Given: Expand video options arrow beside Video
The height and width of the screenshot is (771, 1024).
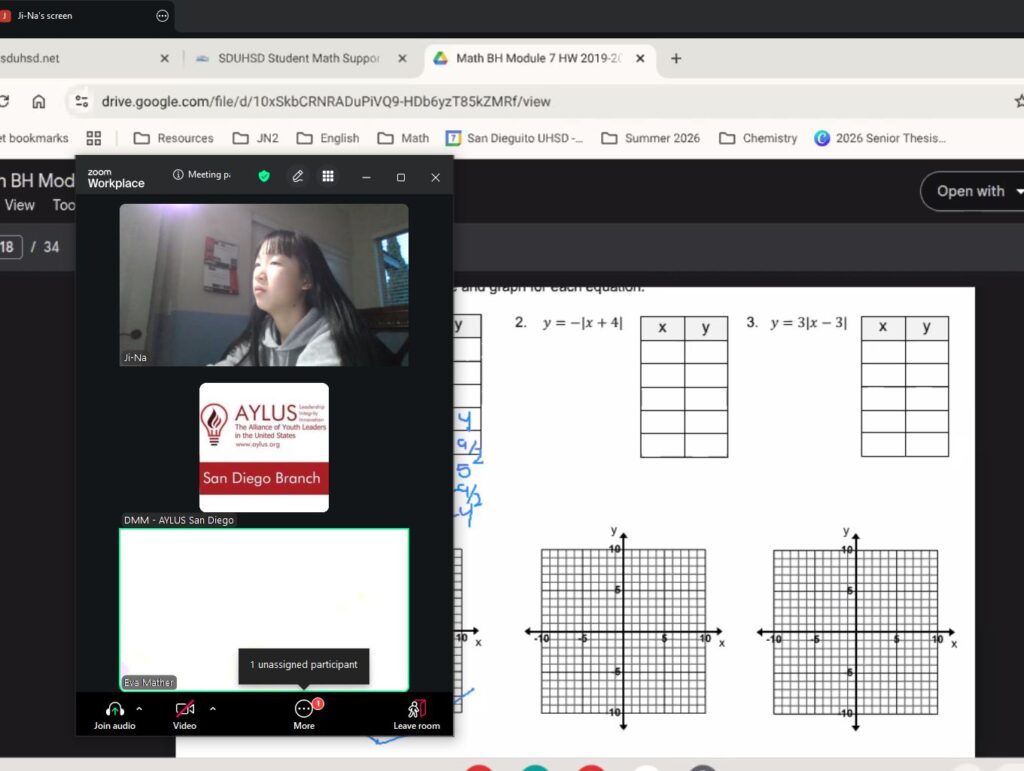Looking at the screenshot, I should [212, 708].
